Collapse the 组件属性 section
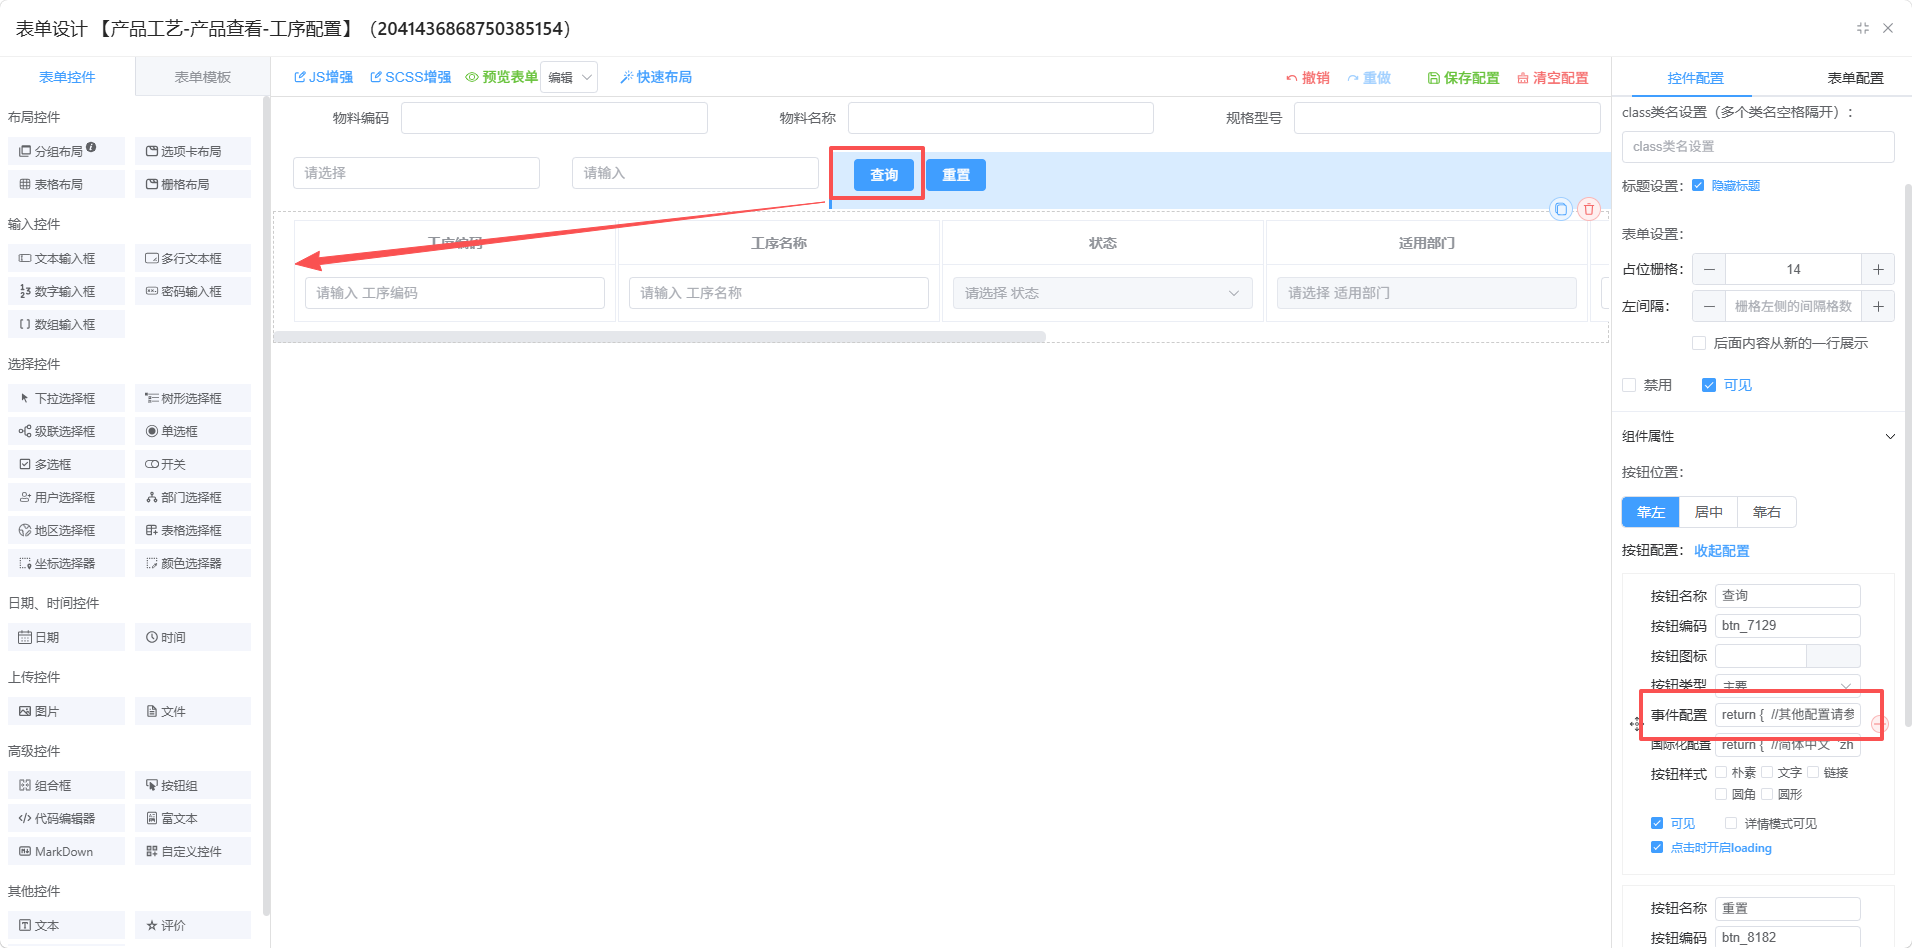Image resolution: width=1912 pixels, height=948 pixels. (1889, 436)
